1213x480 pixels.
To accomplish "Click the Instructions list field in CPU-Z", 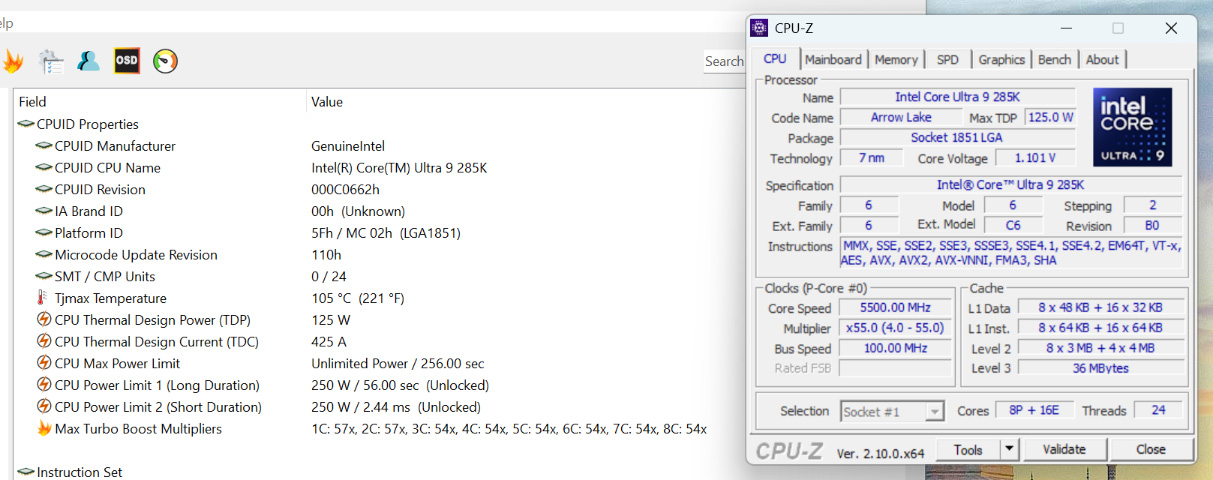I will coord(1012,253).
